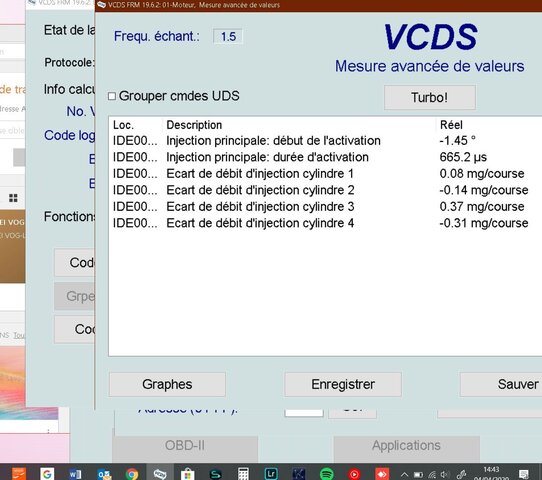Click the Turbo! button
This screenshot has height=480, width=542.
click(x=430, y=97)
